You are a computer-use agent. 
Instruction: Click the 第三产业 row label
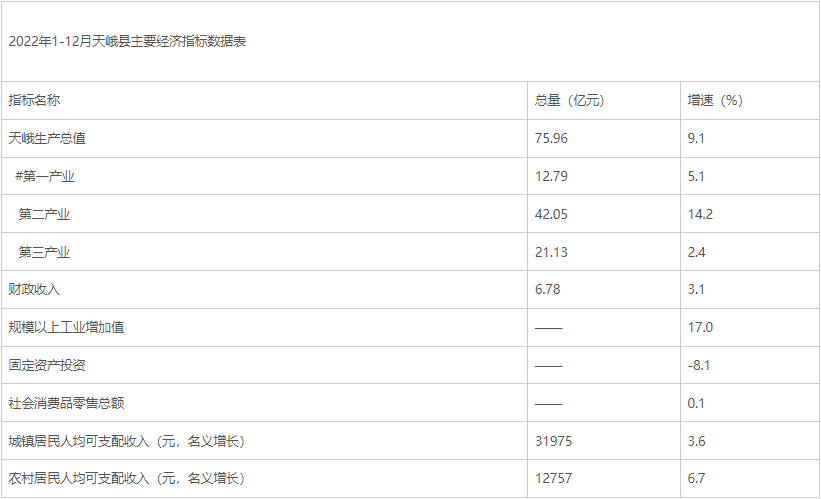[x=44, y=252]
